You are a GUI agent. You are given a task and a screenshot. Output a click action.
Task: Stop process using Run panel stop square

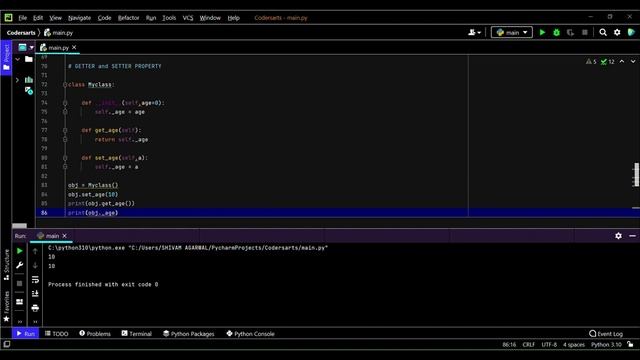(19, 283)
